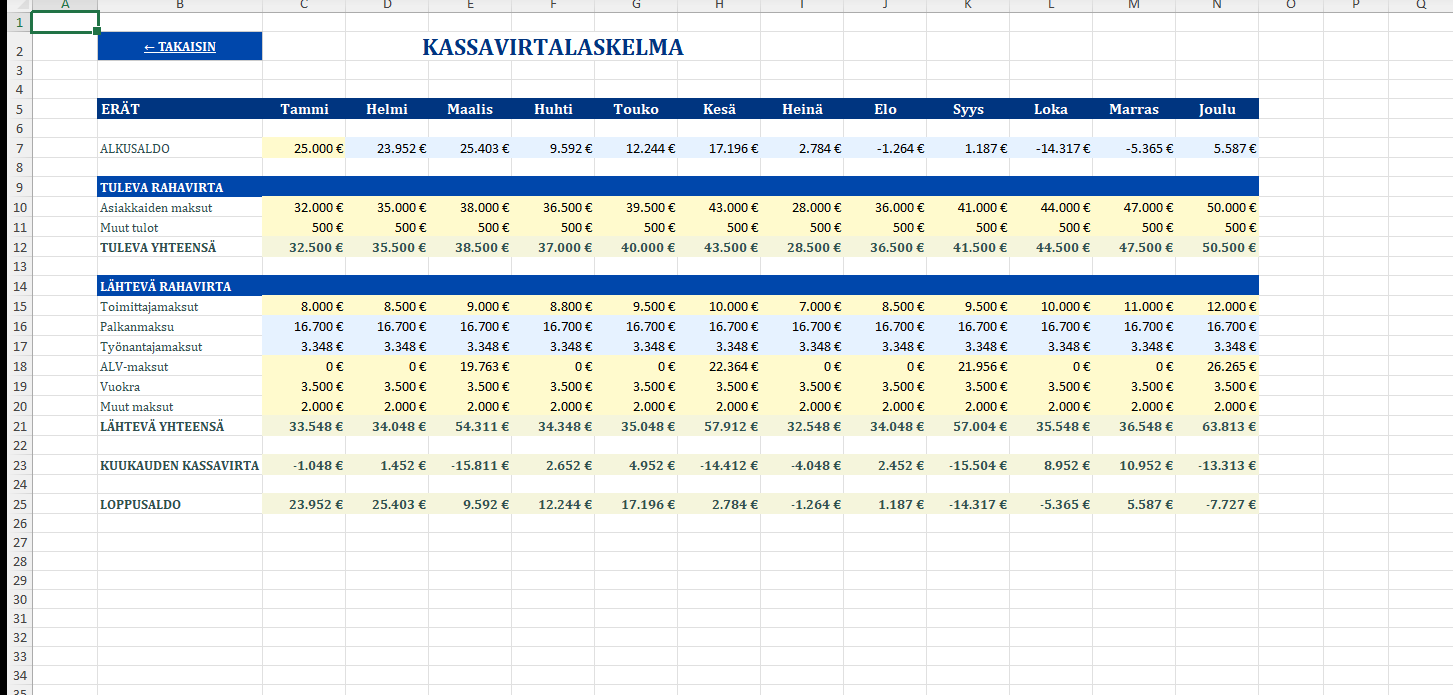
Task: Select row 25 header
Action: coord(18,505)
